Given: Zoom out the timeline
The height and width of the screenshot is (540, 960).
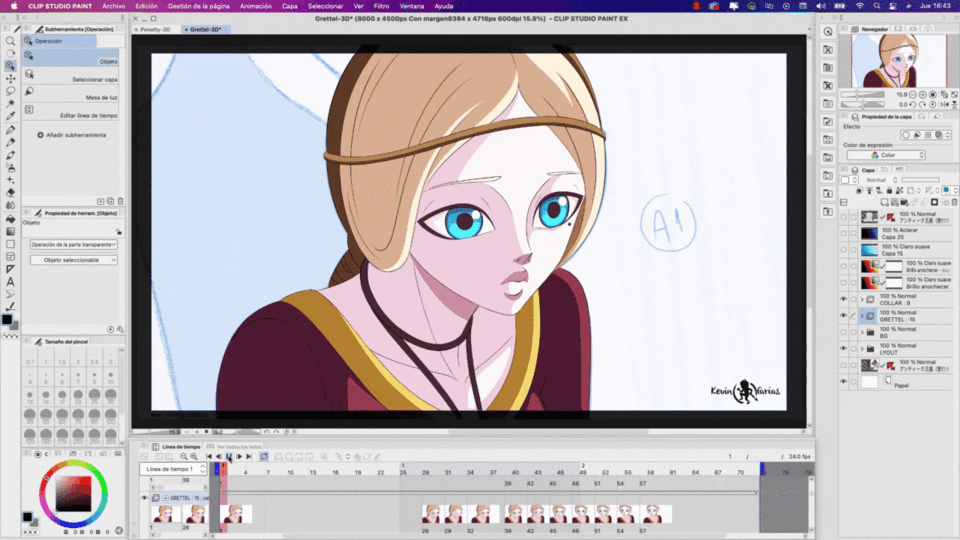Looking at the screenshot, I should 184,457.
